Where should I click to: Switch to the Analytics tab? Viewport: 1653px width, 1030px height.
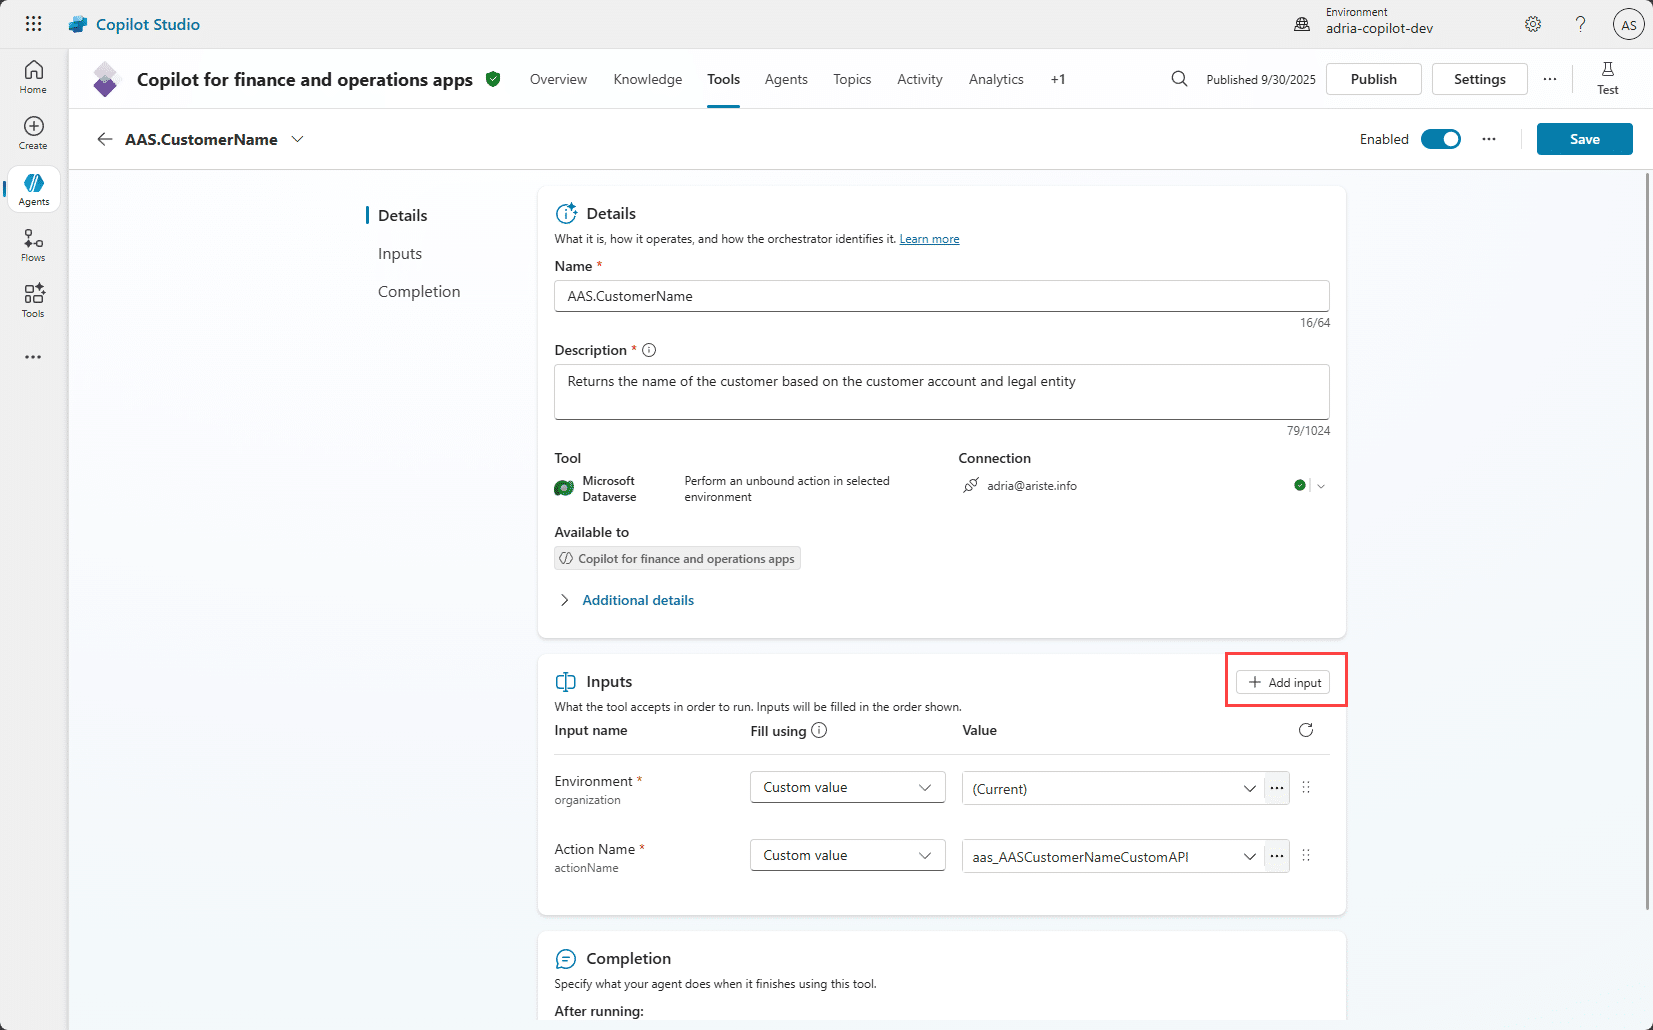coord(995,79)
